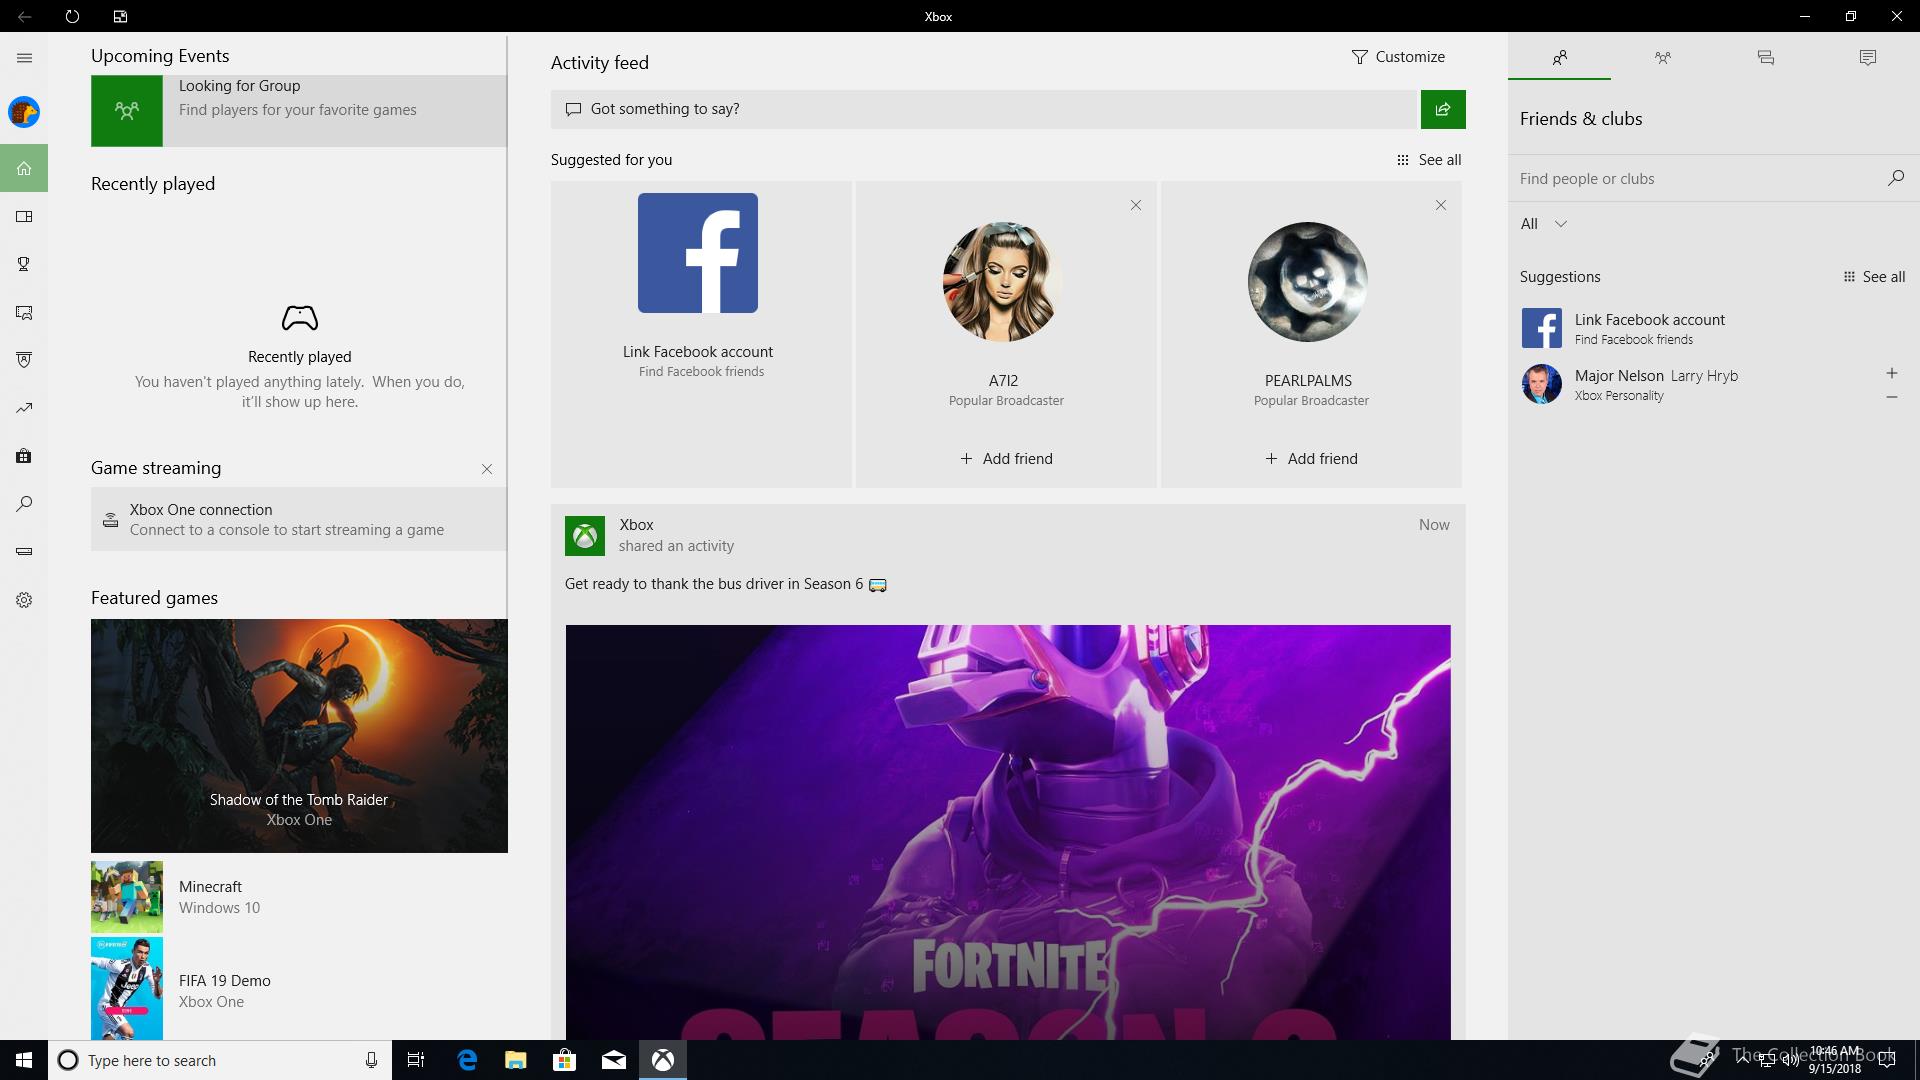The width and height of the screenshot is (1920, 1080).
Task: Add A7I2 as a friend
Action: pyautogui.click(x=1006, y=459)
